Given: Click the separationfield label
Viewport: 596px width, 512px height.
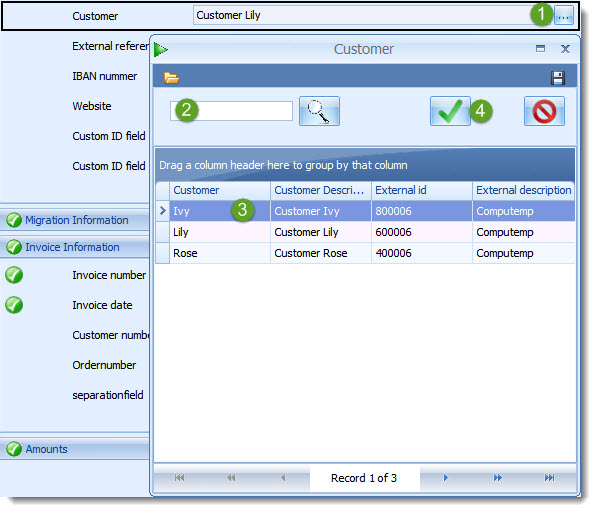Looking at the screenshot, I should coord(108,395).
